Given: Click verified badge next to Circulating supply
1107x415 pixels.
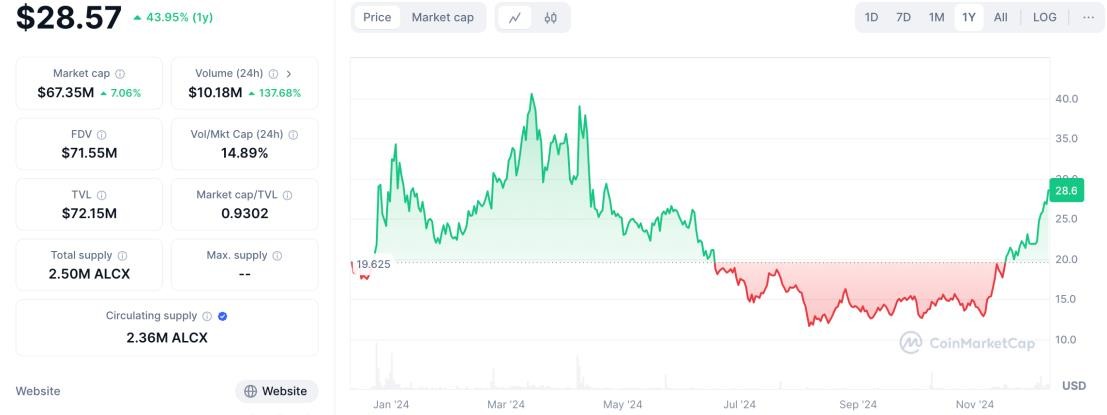Looking at the screenshot, I should pos(222,316).
